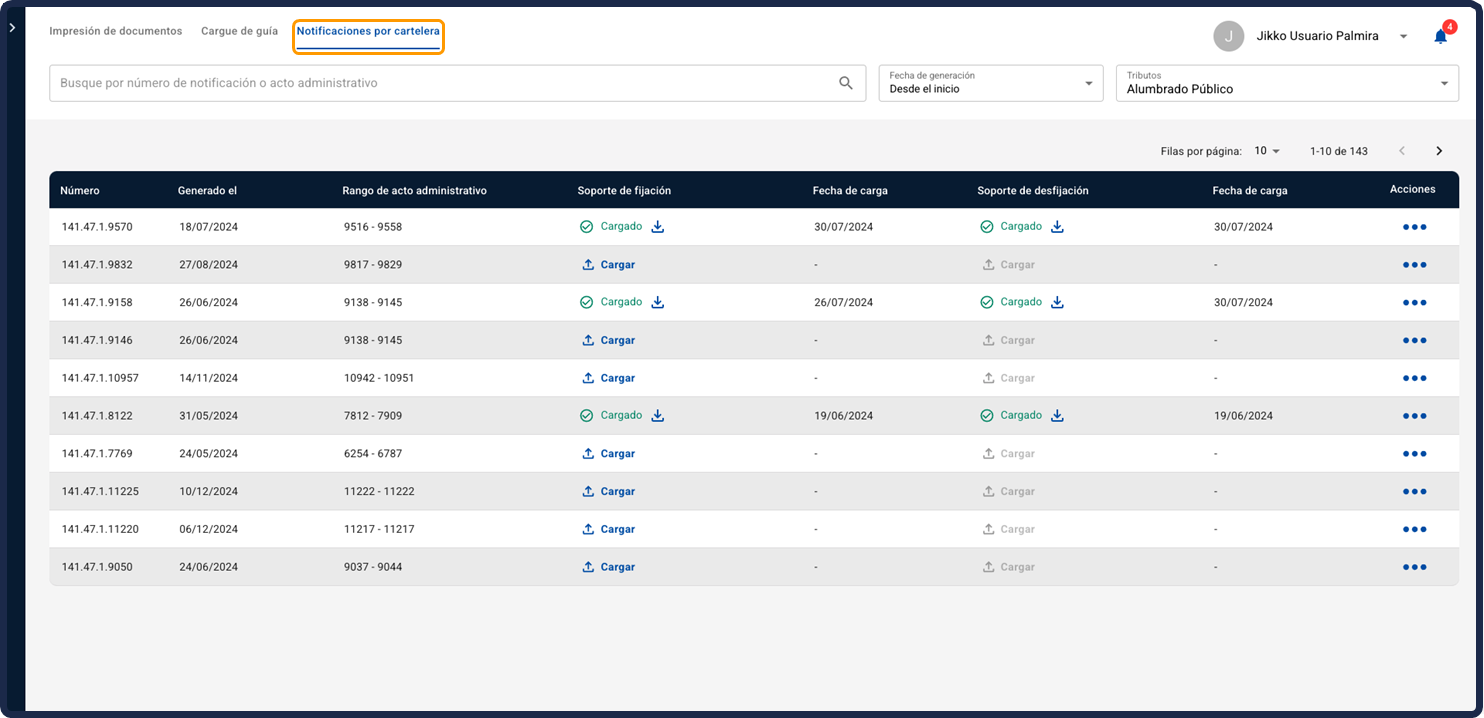The image size is (1484, 718).
Task: Open three-dot actions for row 141.47.1.9050
Action: (x=1414, y=567)
